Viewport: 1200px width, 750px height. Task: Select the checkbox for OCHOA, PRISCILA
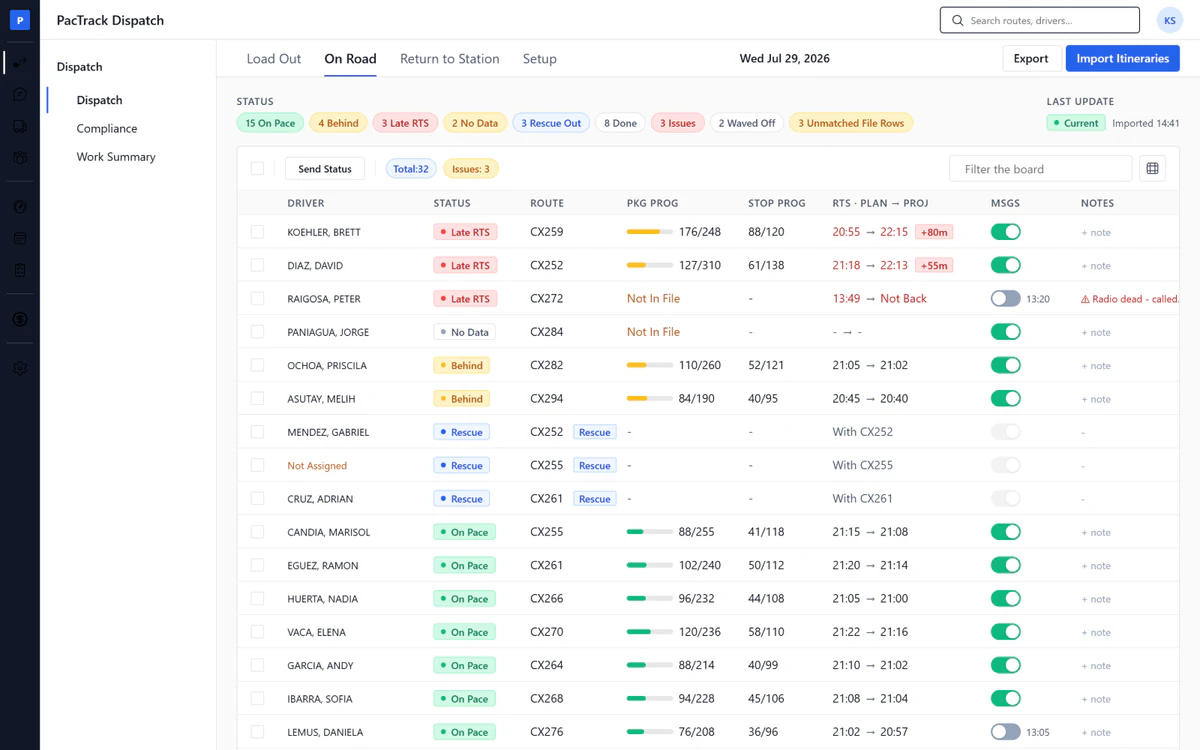point(257,365)
